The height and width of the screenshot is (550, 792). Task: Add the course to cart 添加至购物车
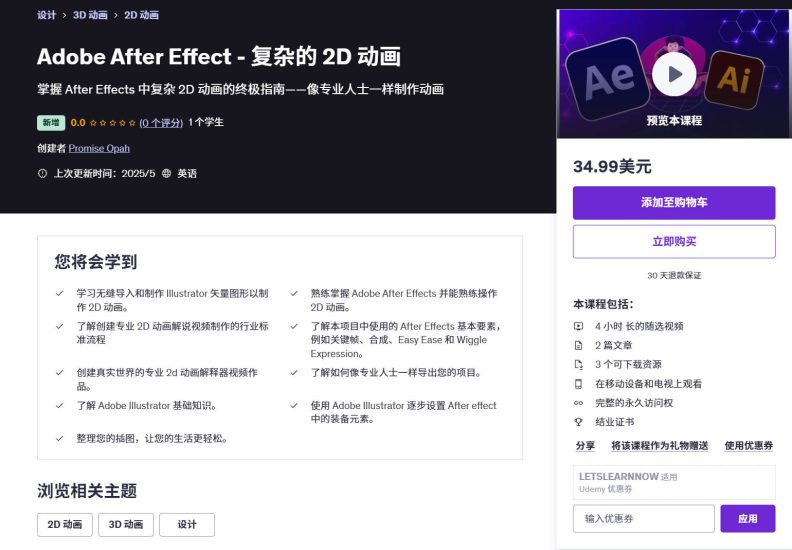674,203
